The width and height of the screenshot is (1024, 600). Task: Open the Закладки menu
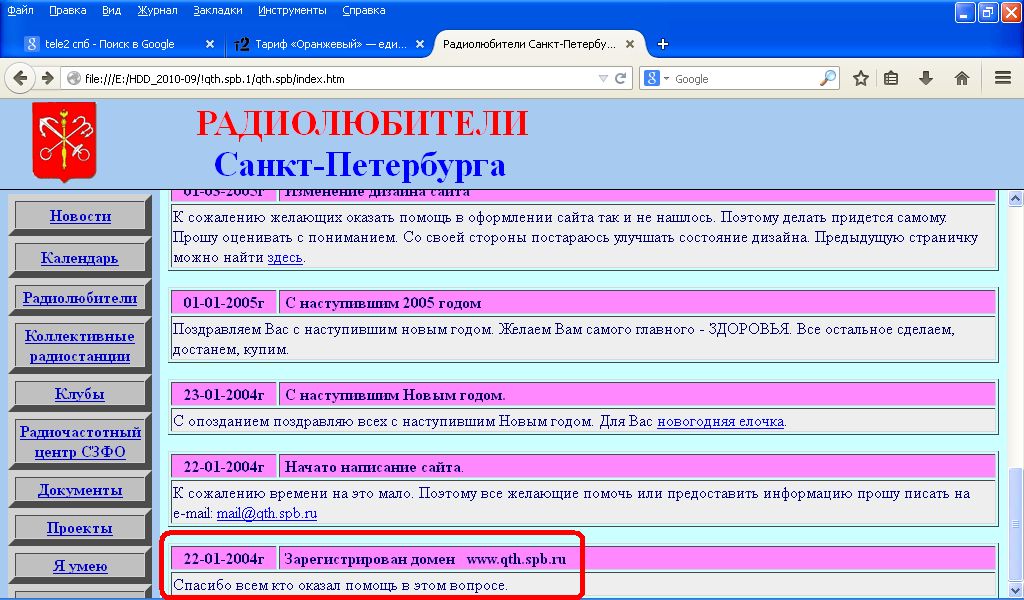[x=218, y=10]
